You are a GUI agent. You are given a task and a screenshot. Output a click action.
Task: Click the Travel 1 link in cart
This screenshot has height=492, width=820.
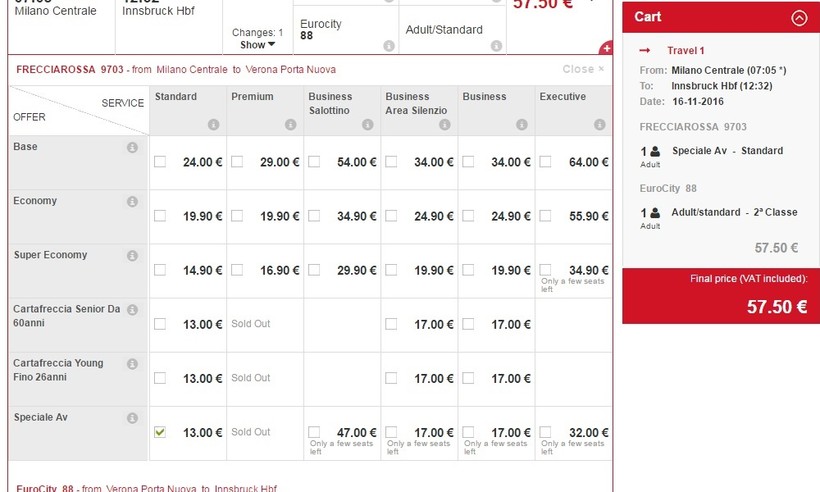tap(686, 50)
